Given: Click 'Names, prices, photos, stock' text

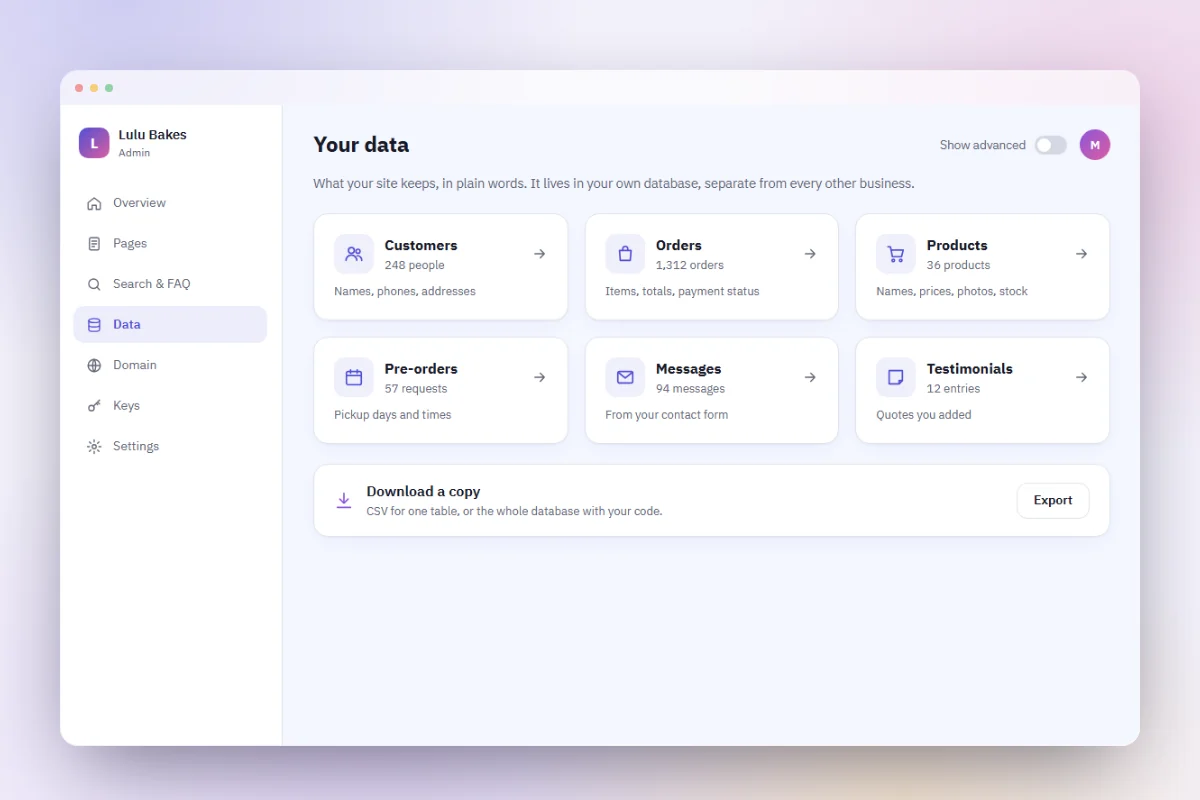Looking at the screenshot, I should tap(952, 292).
